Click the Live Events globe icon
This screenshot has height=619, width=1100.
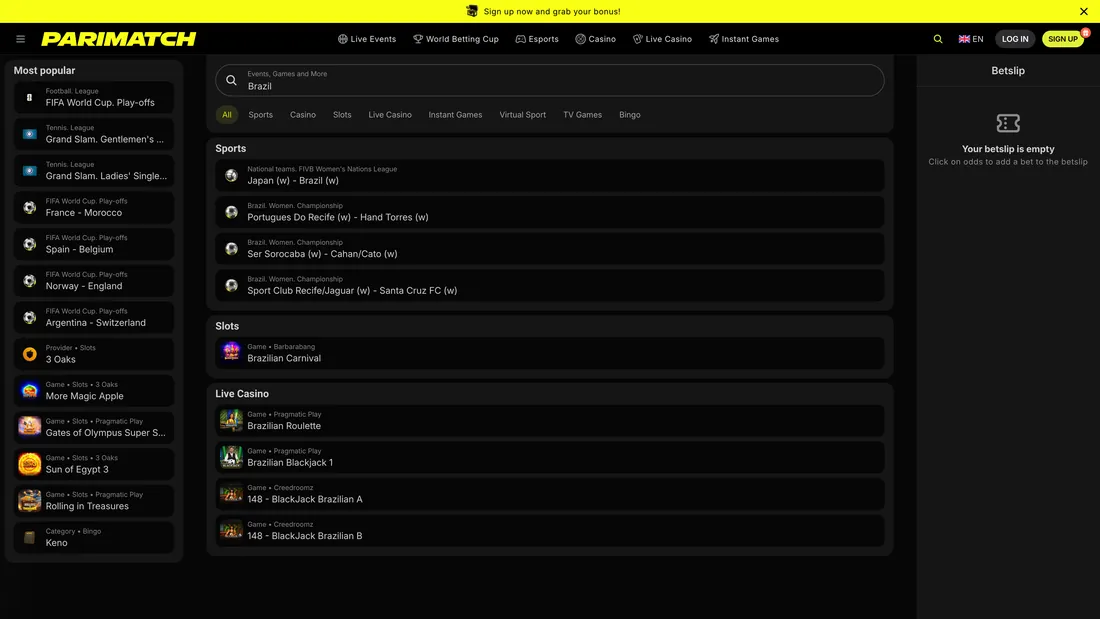coord(342,39)
